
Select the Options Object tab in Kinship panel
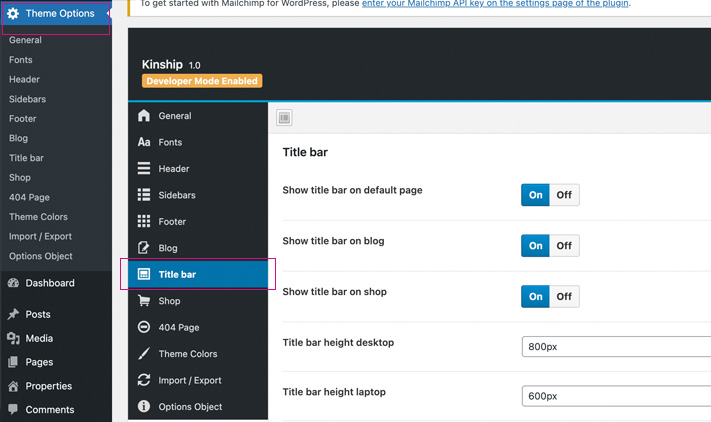click(x=198, y=406)
